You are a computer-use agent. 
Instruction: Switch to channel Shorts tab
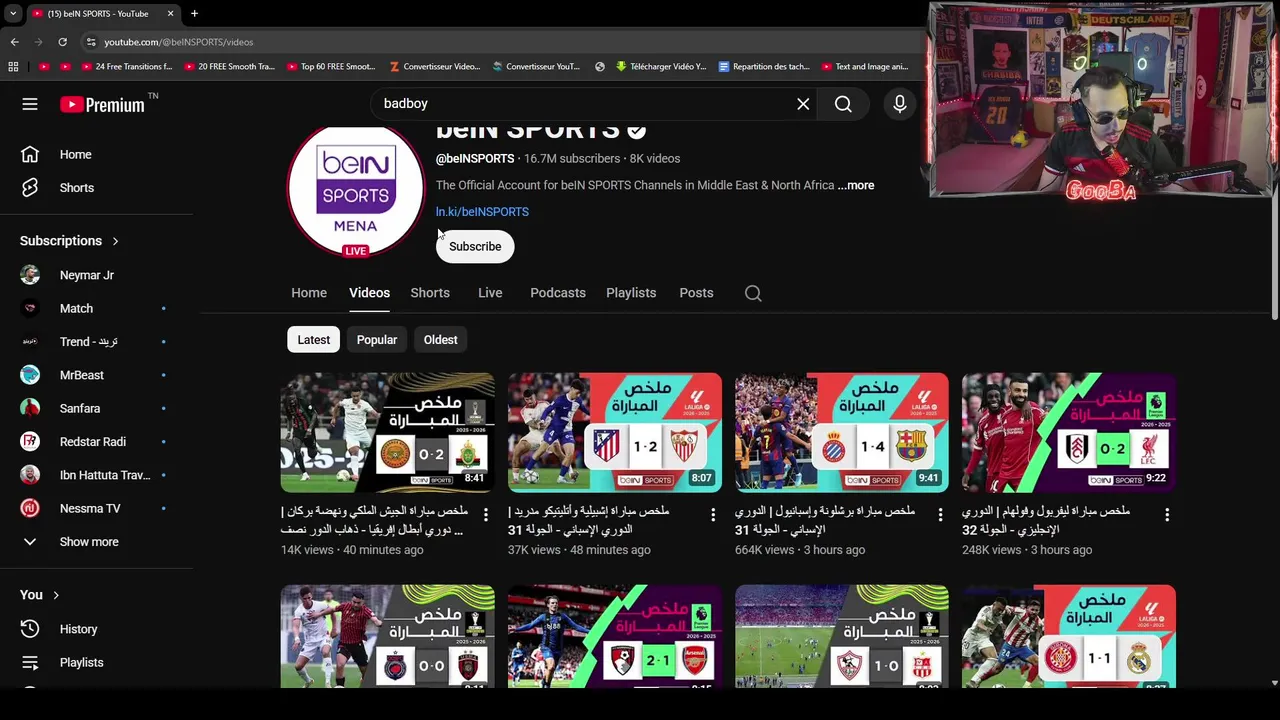(x=430, y=293)
